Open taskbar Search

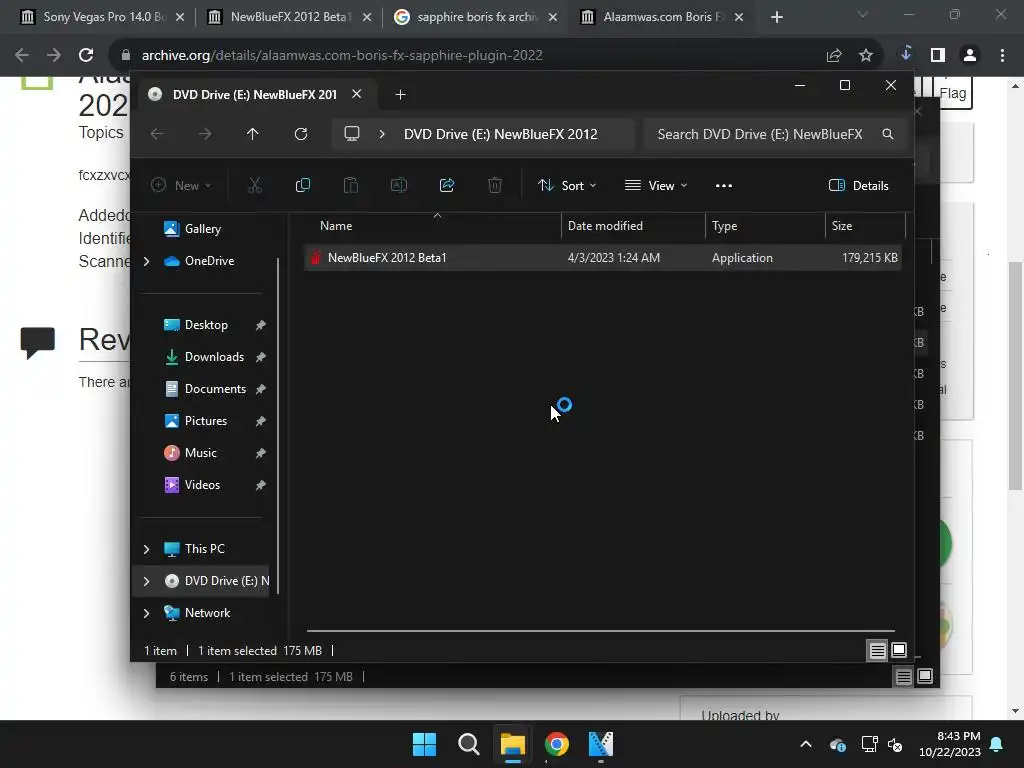[468, 744]
